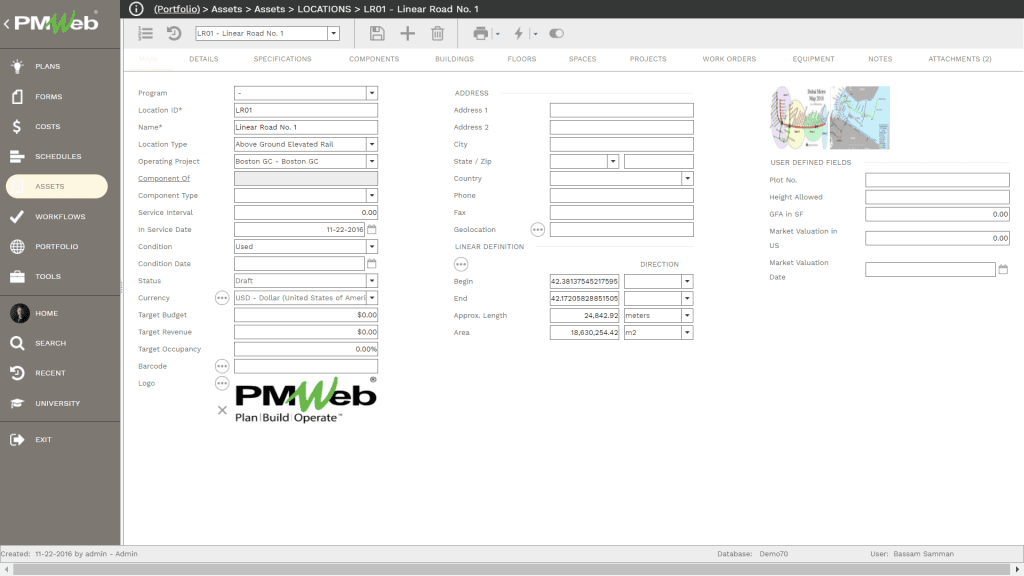This screenshot has height=576, width=1024.
Task: Switch to the Buildings tab
Action: click(x=455, y=59)
